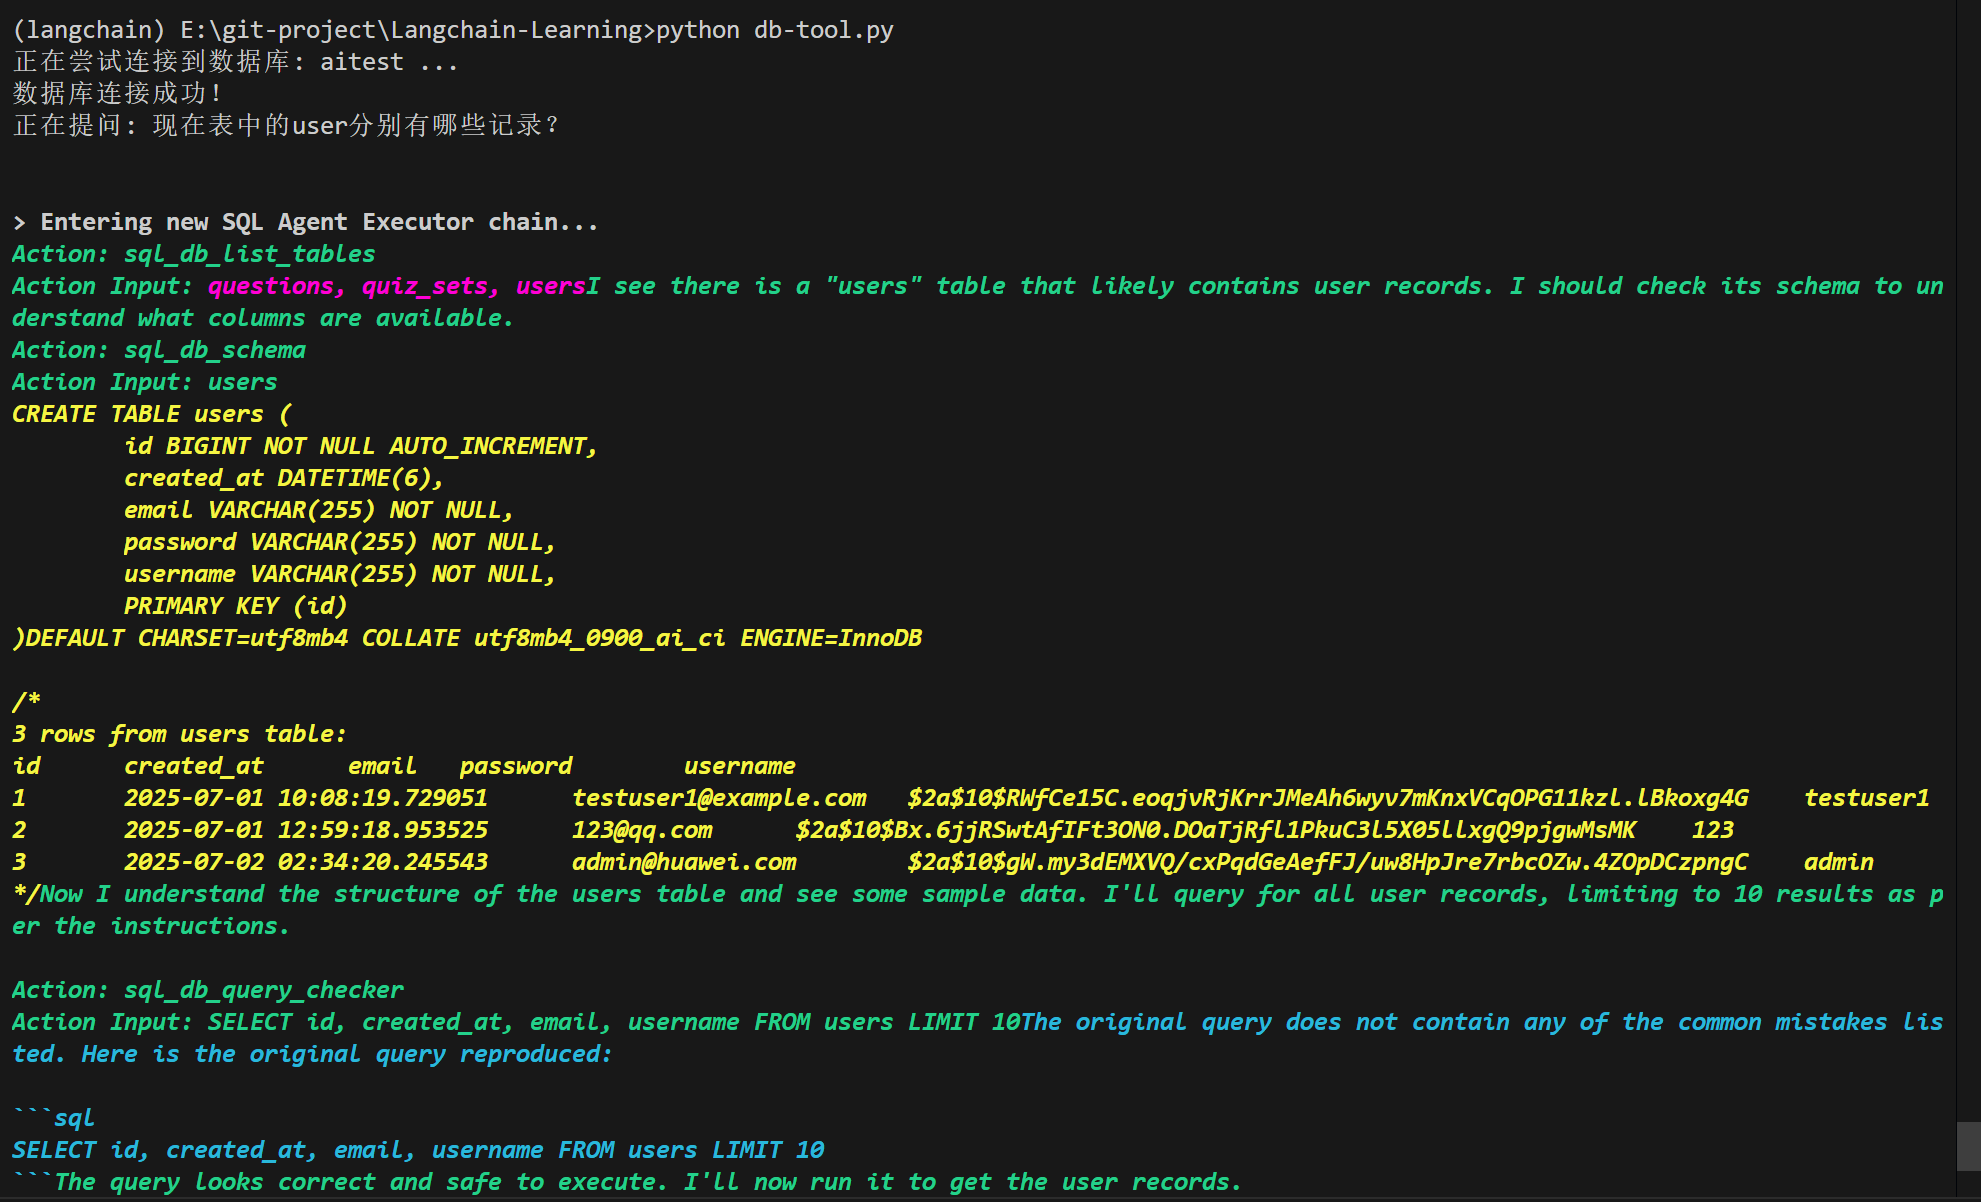
Task: Click the 'sql_db_query_checker' action name
Action: coord(263,990)
